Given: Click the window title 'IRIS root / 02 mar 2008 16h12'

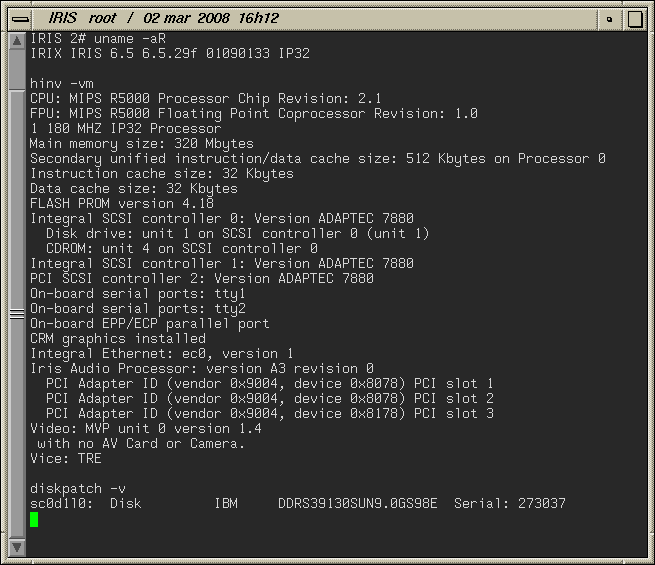Looking at the screenshot, I should 163,18.
